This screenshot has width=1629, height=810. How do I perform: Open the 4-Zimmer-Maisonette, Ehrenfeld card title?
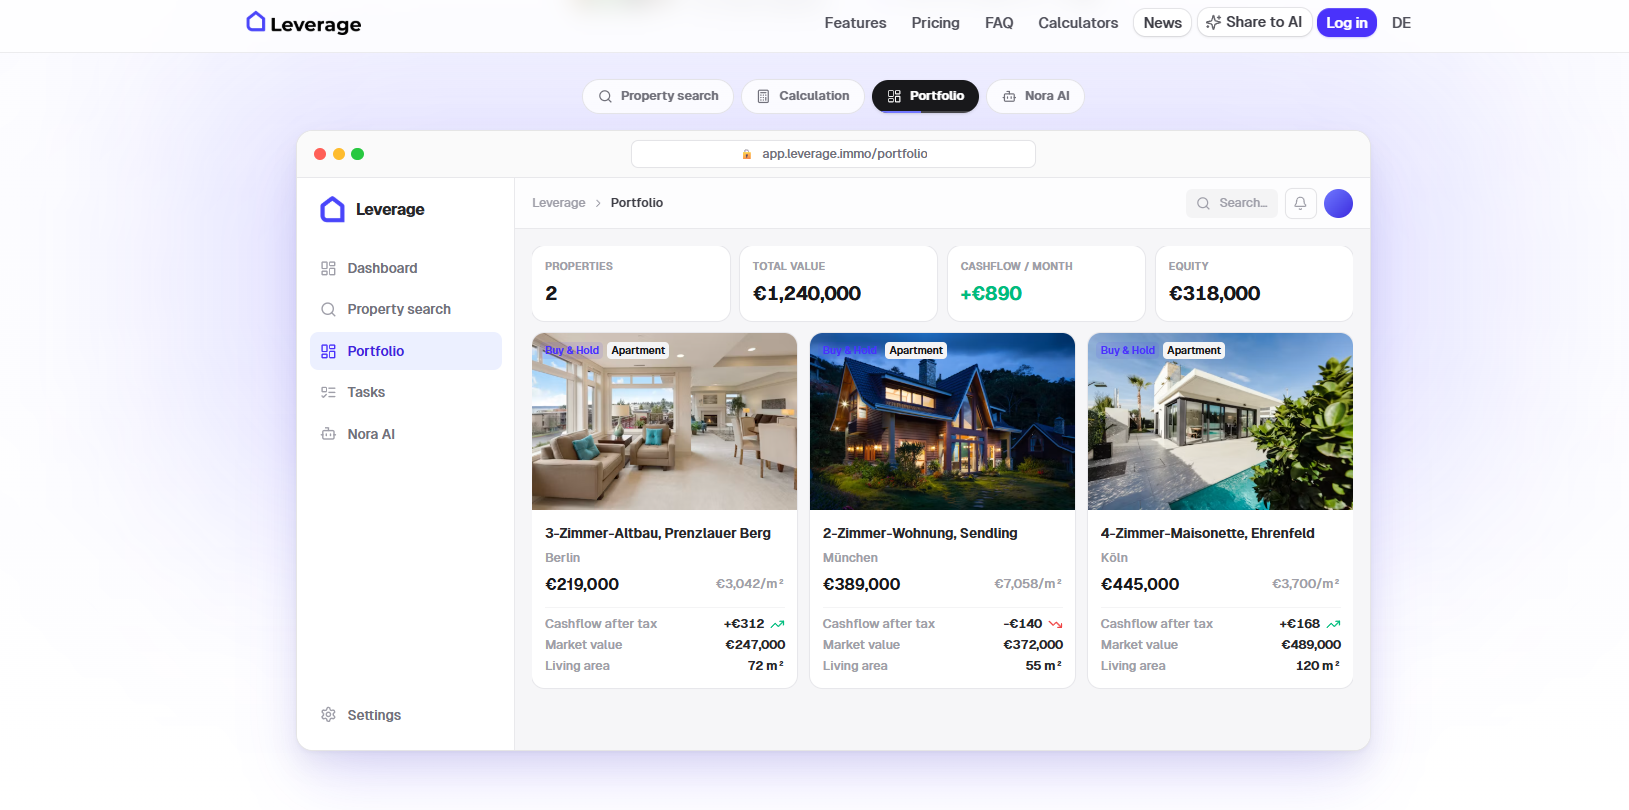[1207, 533]
